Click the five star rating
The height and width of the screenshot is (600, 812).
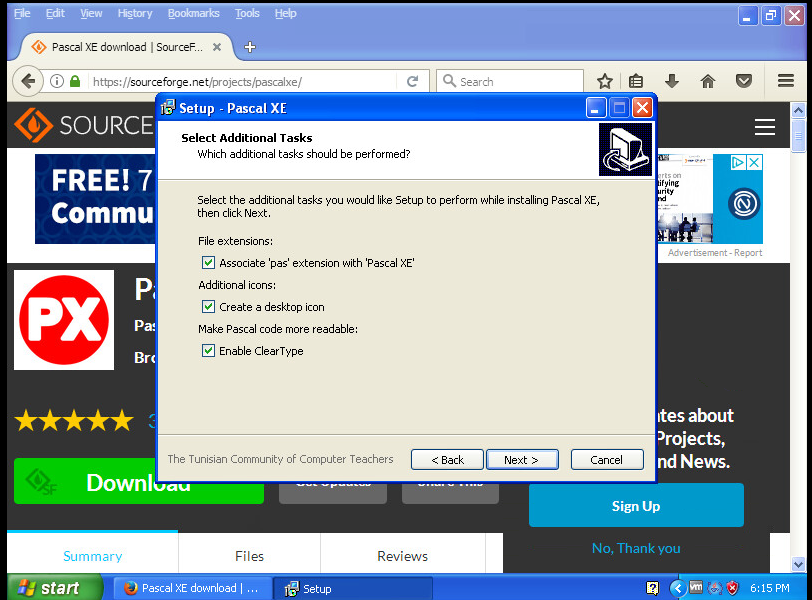click(x=74, y=420)
